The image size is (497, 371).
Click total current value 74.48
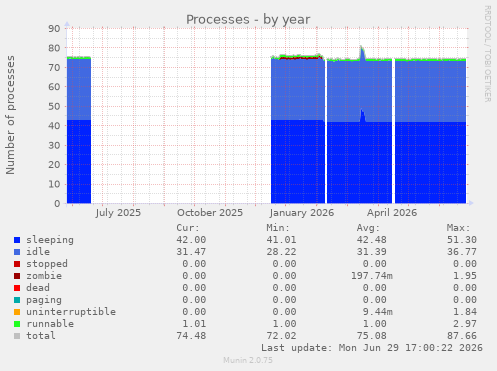(191, 336)
